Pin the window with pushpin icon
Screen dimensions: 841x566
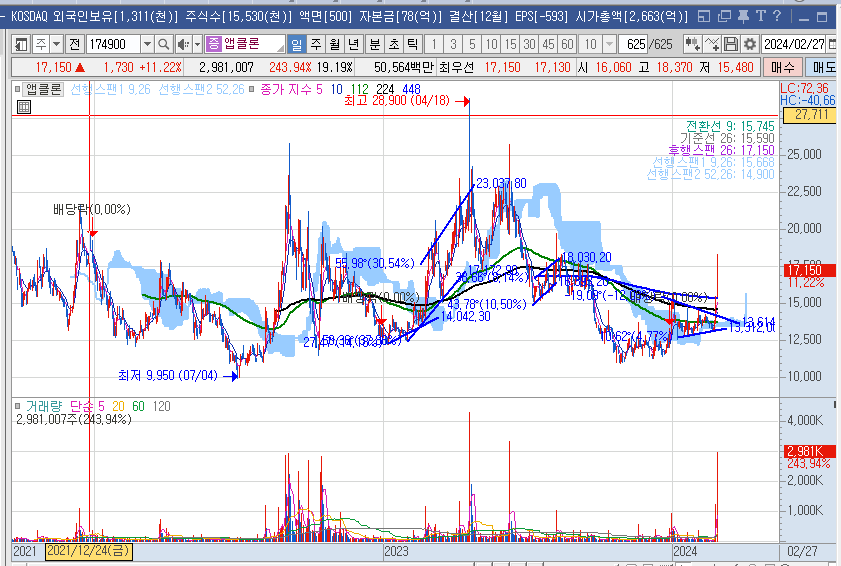coord(743,17)
